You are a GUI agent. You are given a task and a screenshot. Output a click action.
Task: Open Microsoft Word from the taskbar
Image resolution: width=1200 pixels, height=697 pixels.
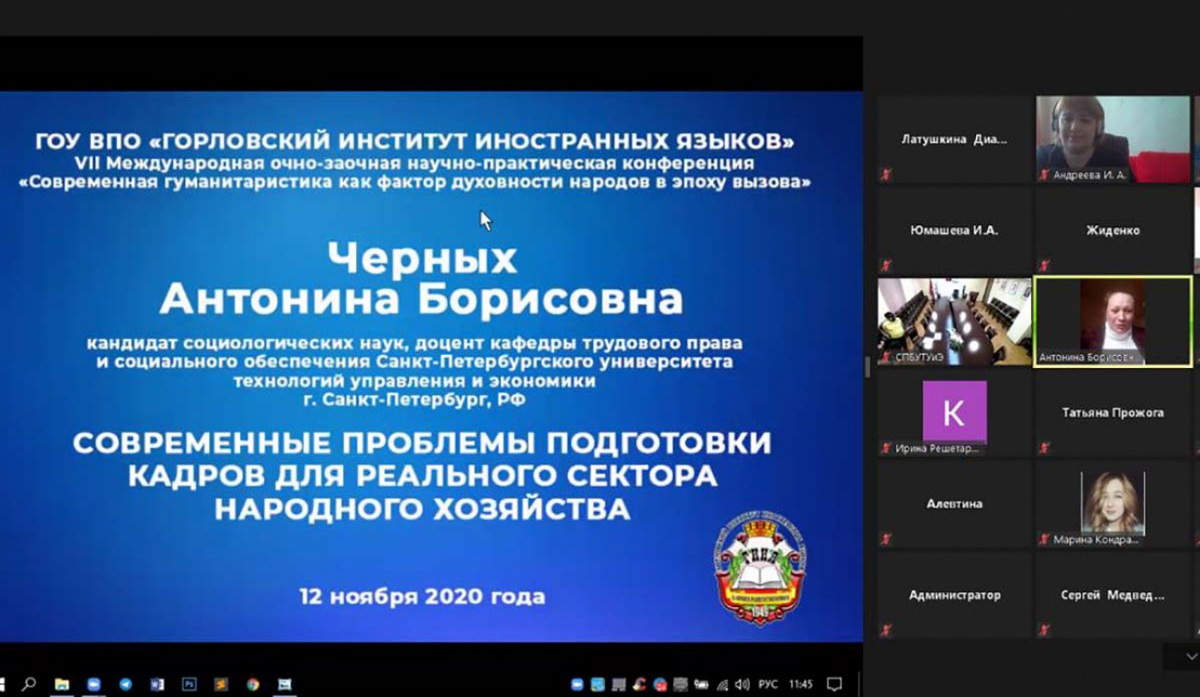(157, 684)
